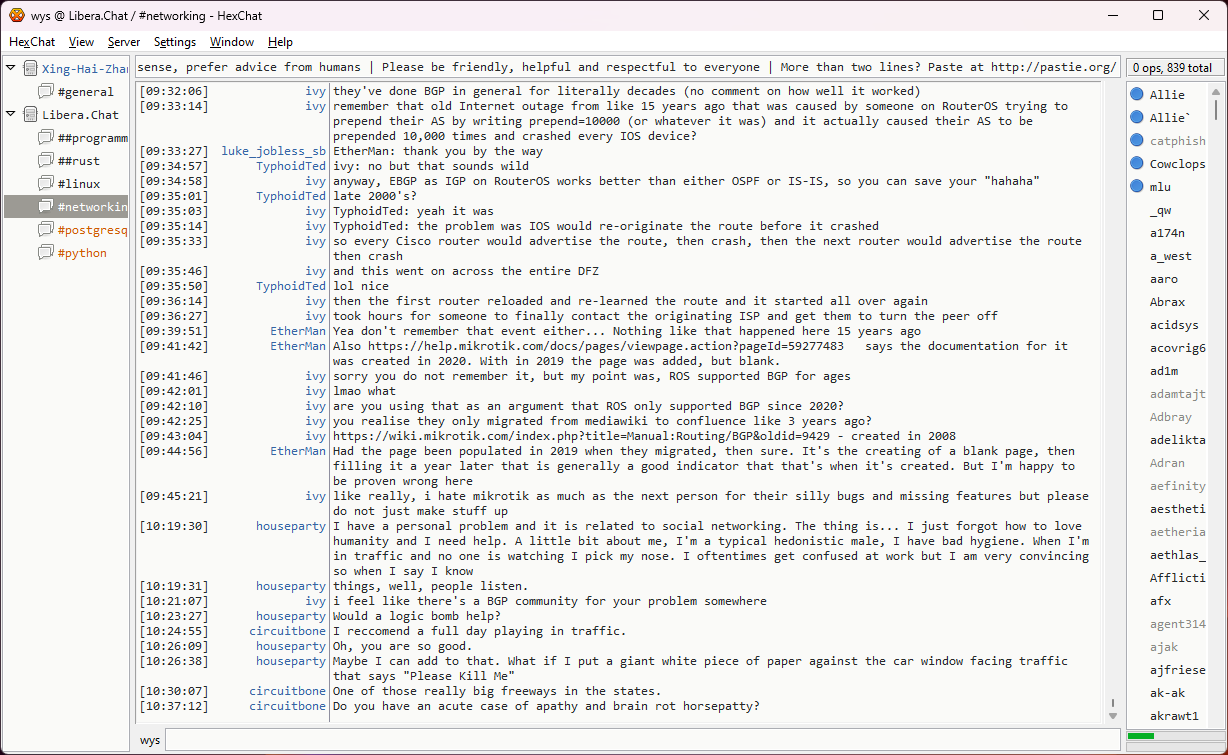Click the EtherMan nickname at 09:39:51
The image size is (1228, 755).
point(298,331)
